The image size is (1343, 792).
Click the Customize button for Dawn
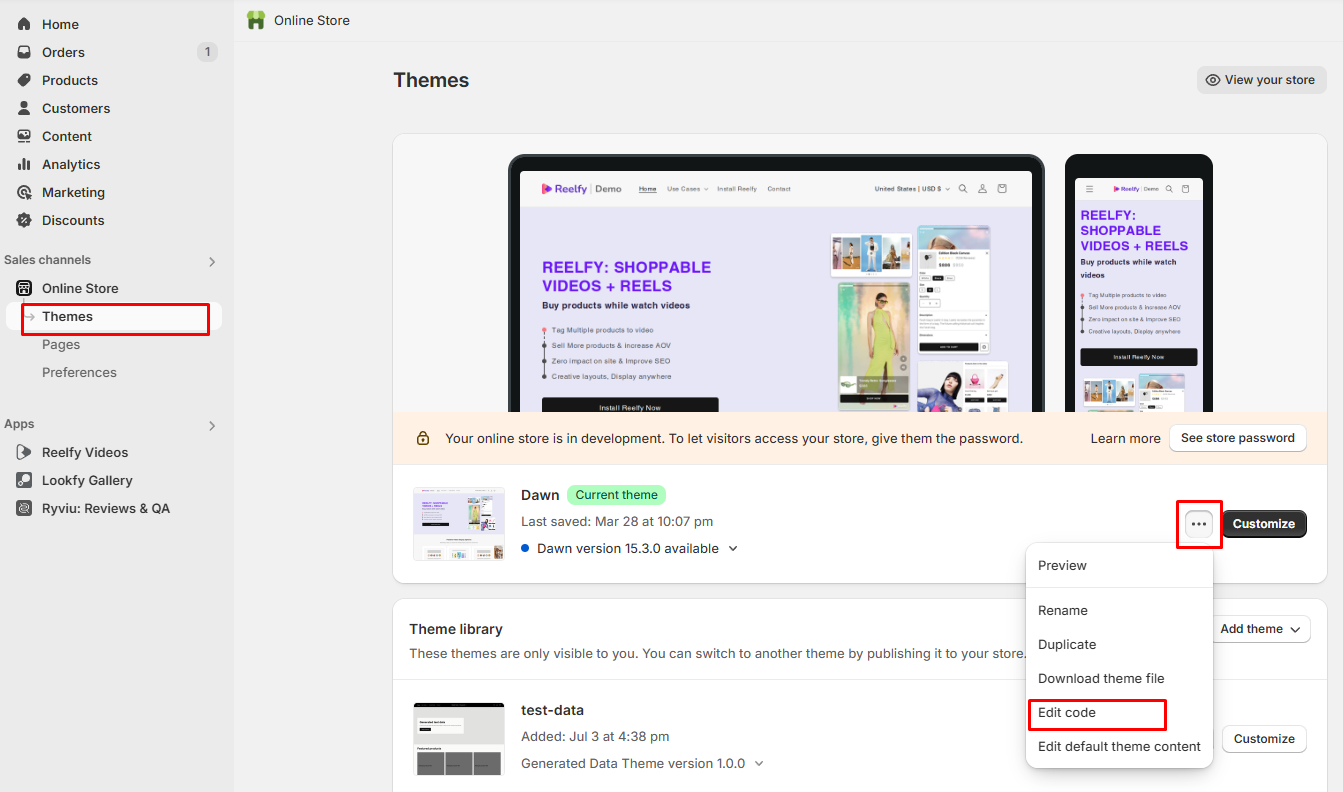pos(1264,524)
